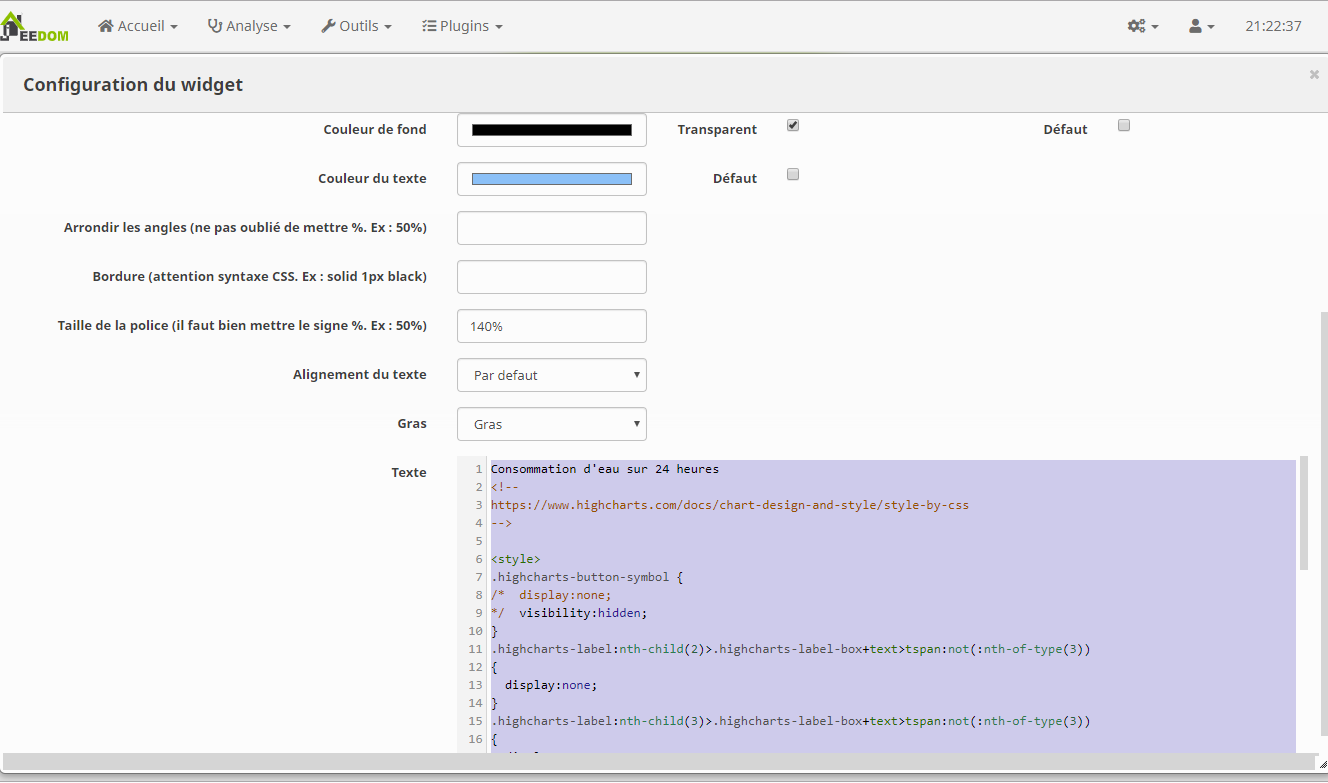
Task: Click the highcharts.com URL on line 3
Action: click(x=730, y=505)
